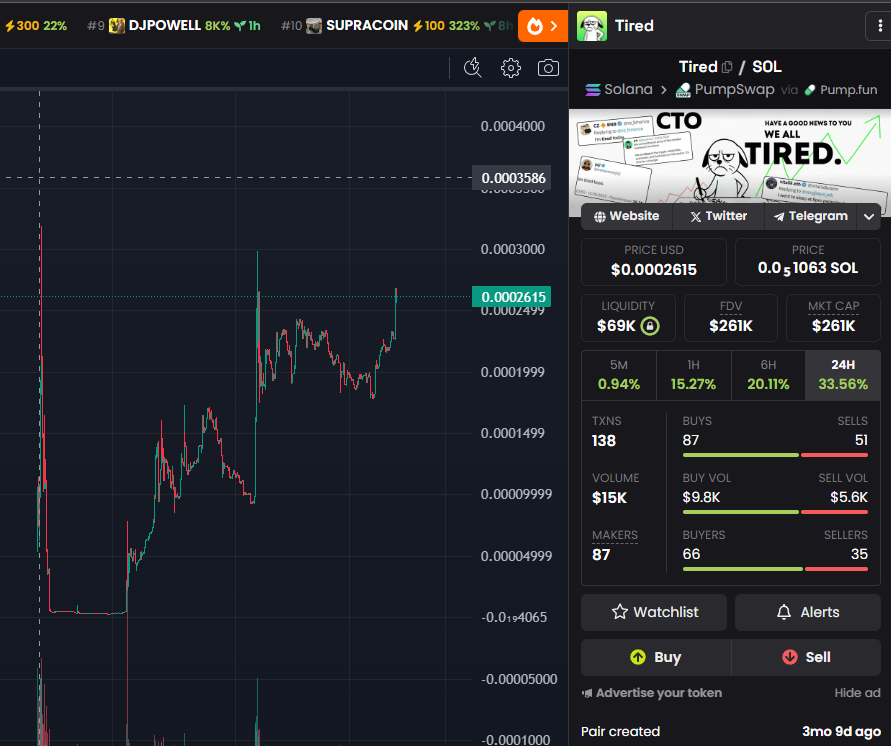The width and height of the screenshot is (891, 746).
Task: Click the Tired token avatar icon
Action: 592,26
